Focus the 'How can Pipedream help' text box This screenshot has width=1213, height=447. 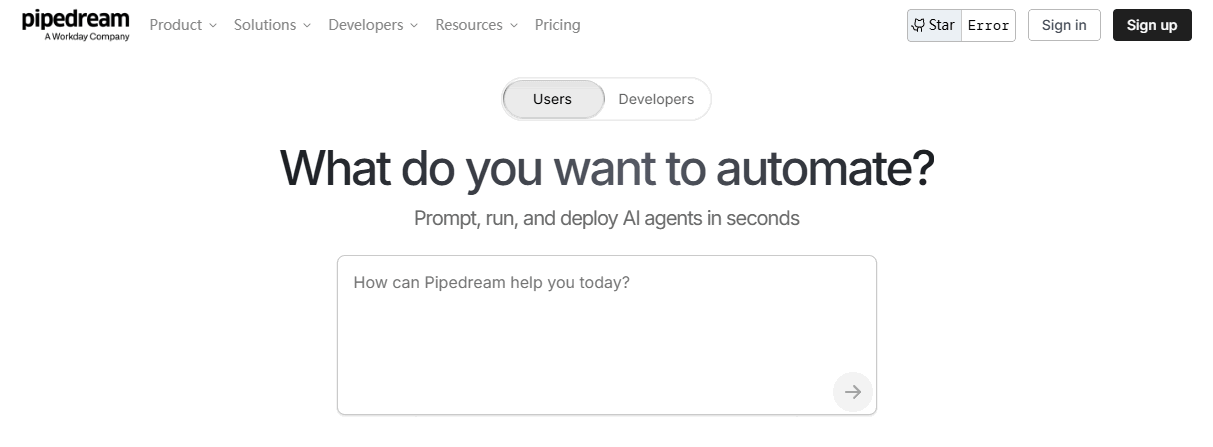[607, 335]
